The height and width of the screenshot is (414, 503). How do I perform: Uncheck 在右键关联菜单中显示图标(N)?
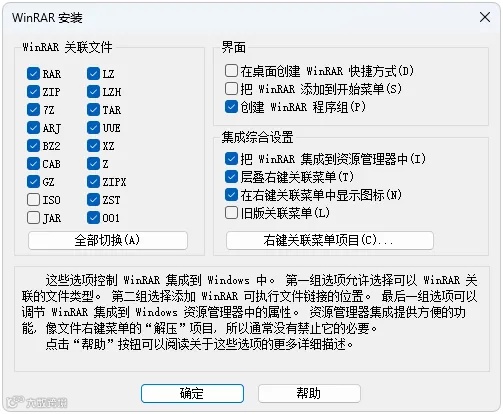click(x=231, y=195)
